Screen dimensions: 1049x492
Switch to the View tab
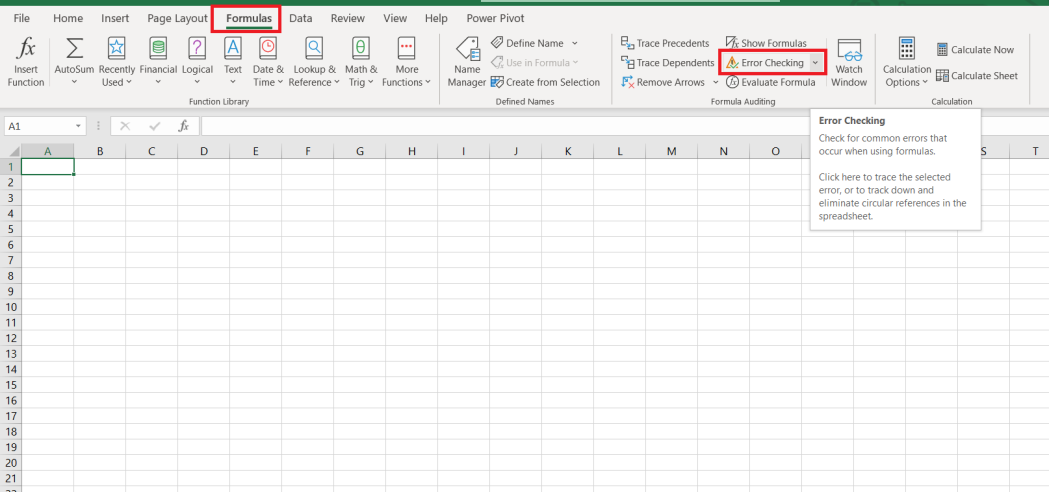[395, 18]
